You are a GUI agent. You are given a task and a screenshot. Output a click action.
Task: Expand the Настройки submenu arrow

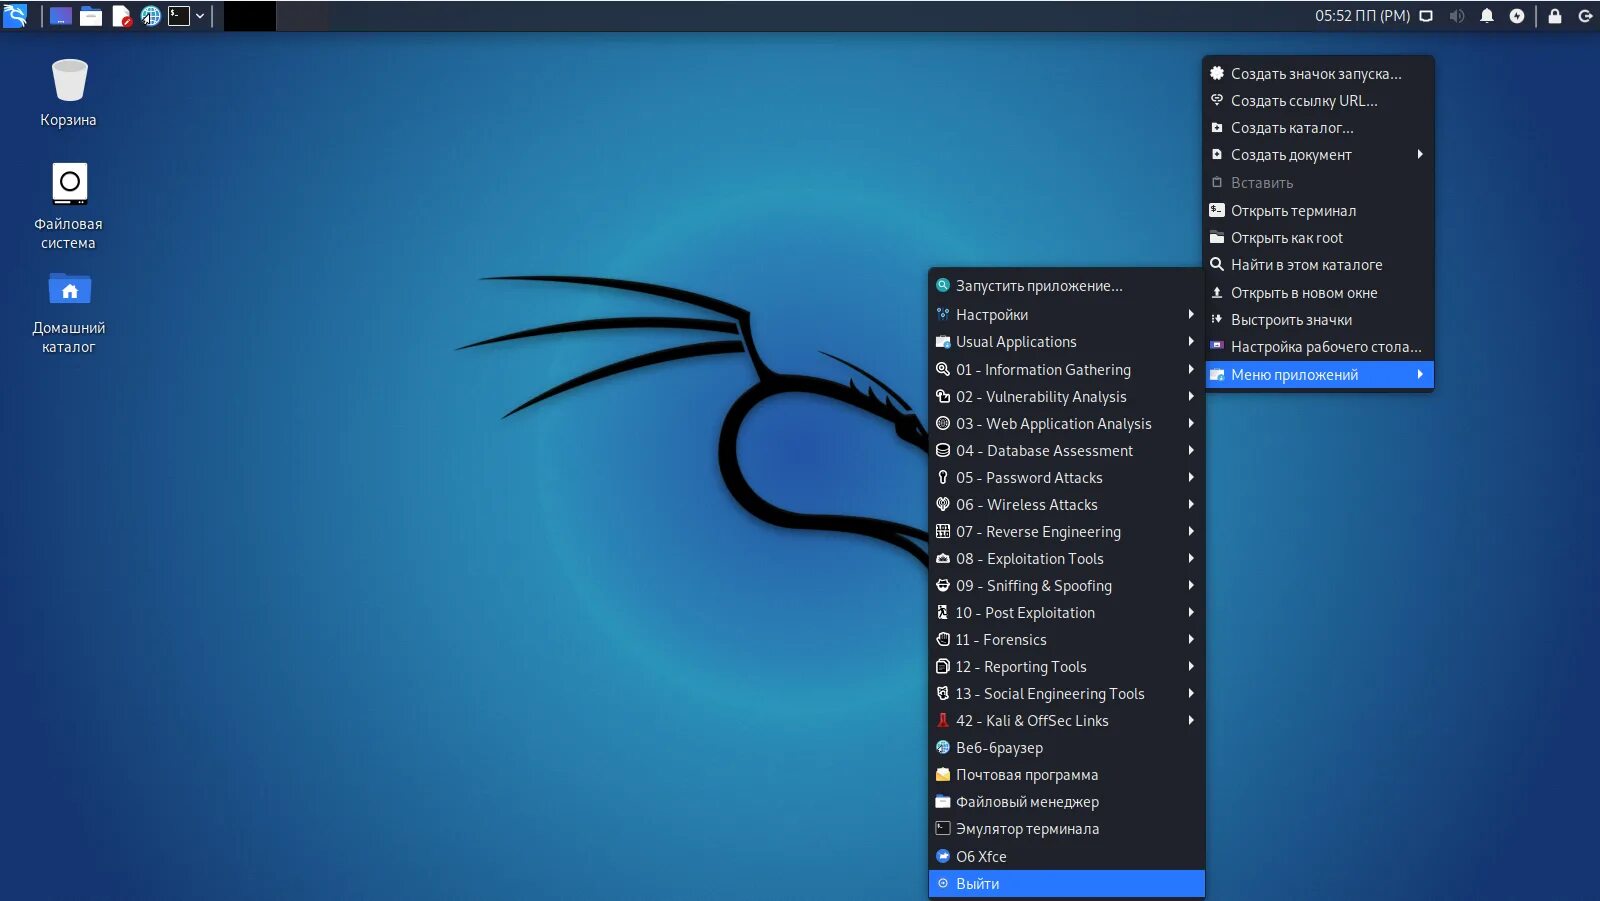1191,315
